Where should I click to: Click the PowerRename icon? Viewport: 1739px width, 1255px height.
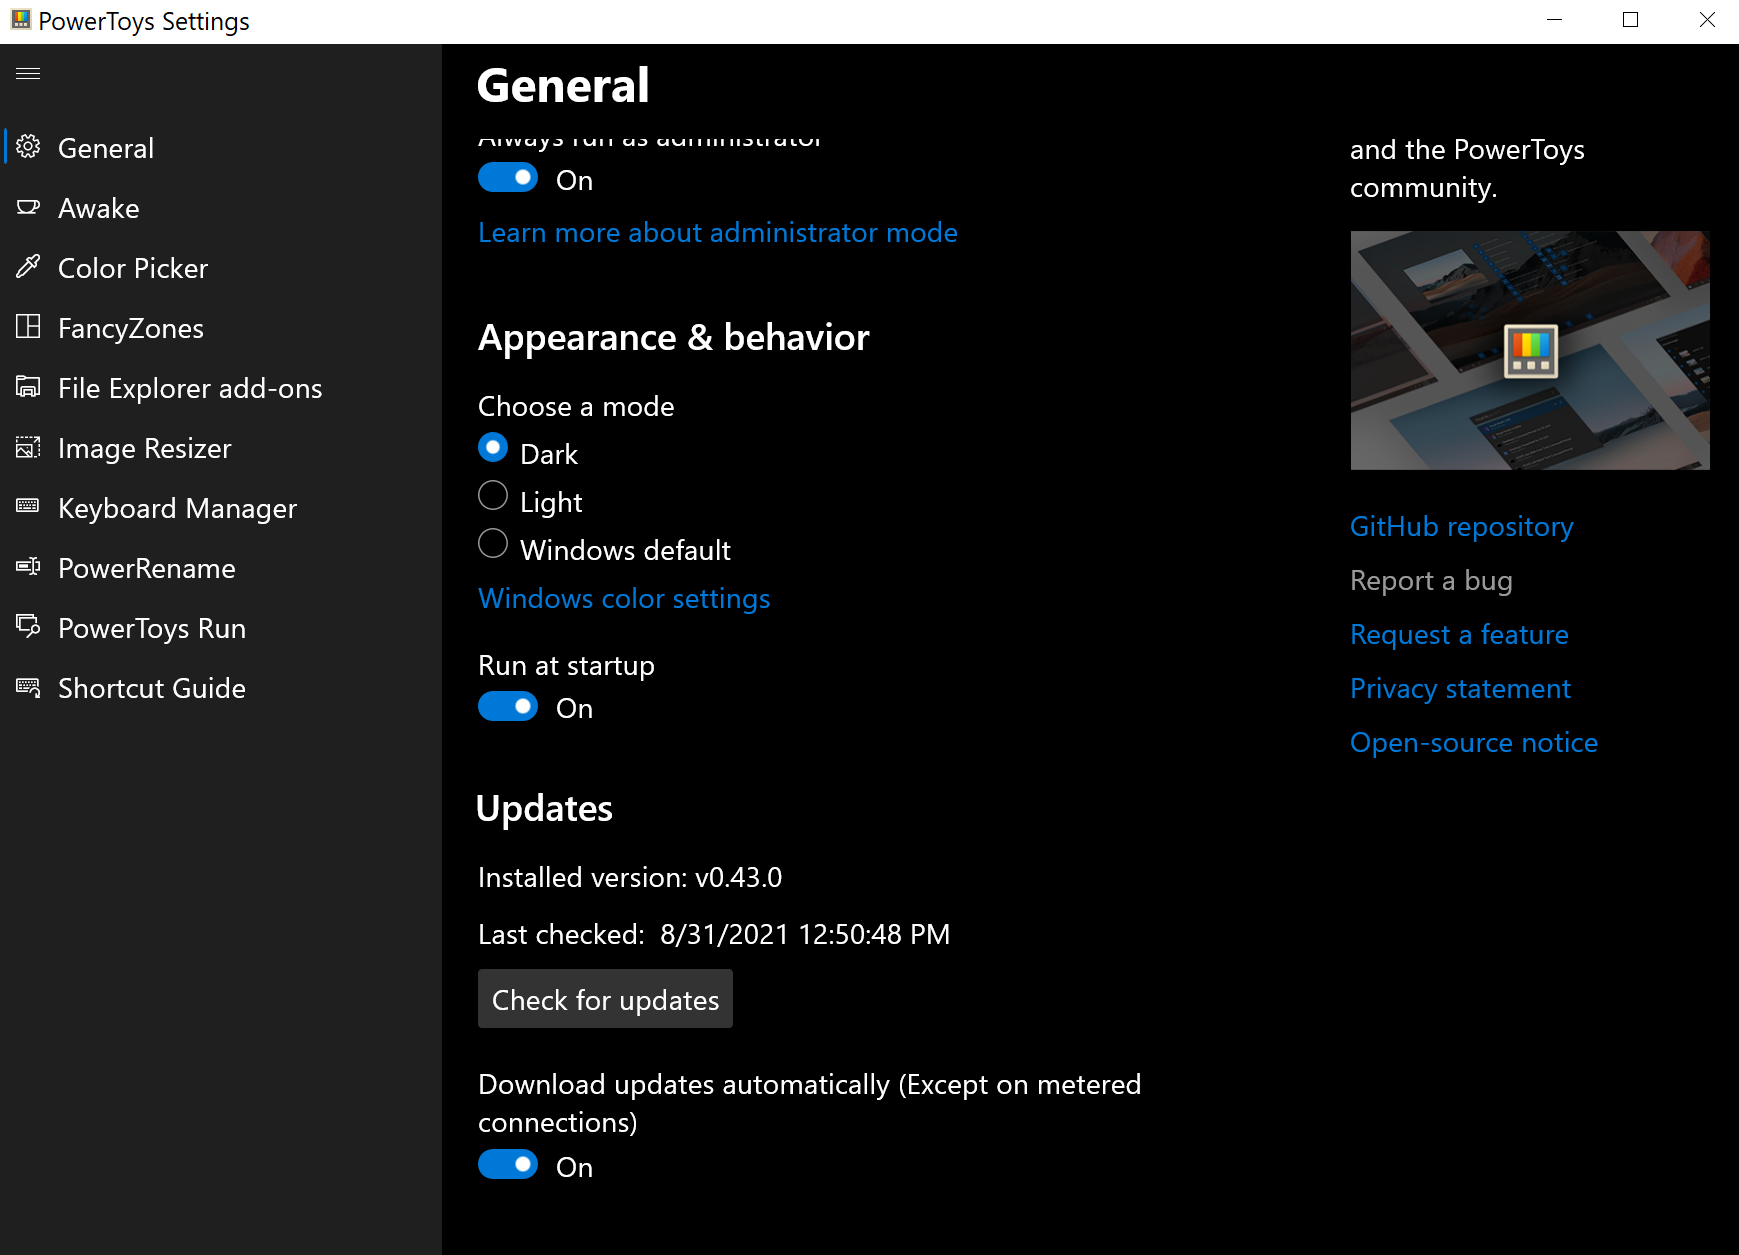(x=28, y=567)
